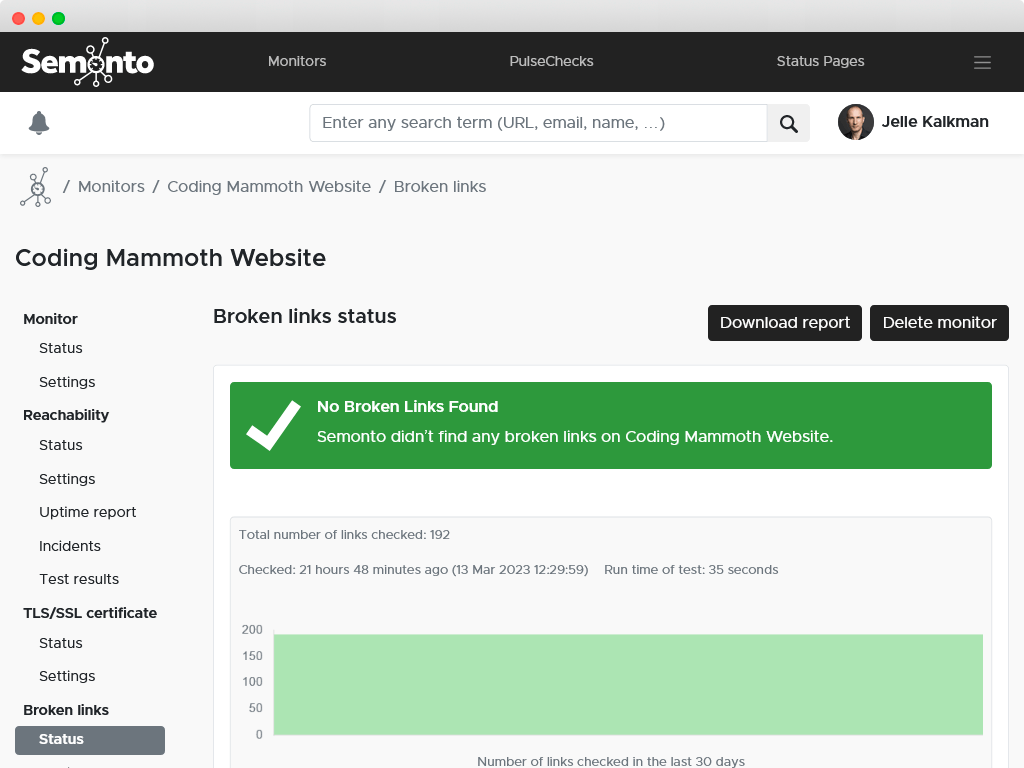Click the breadcrumb home Semonto icon
Viewport: 1024px width, 768px height.
[36, 187]
